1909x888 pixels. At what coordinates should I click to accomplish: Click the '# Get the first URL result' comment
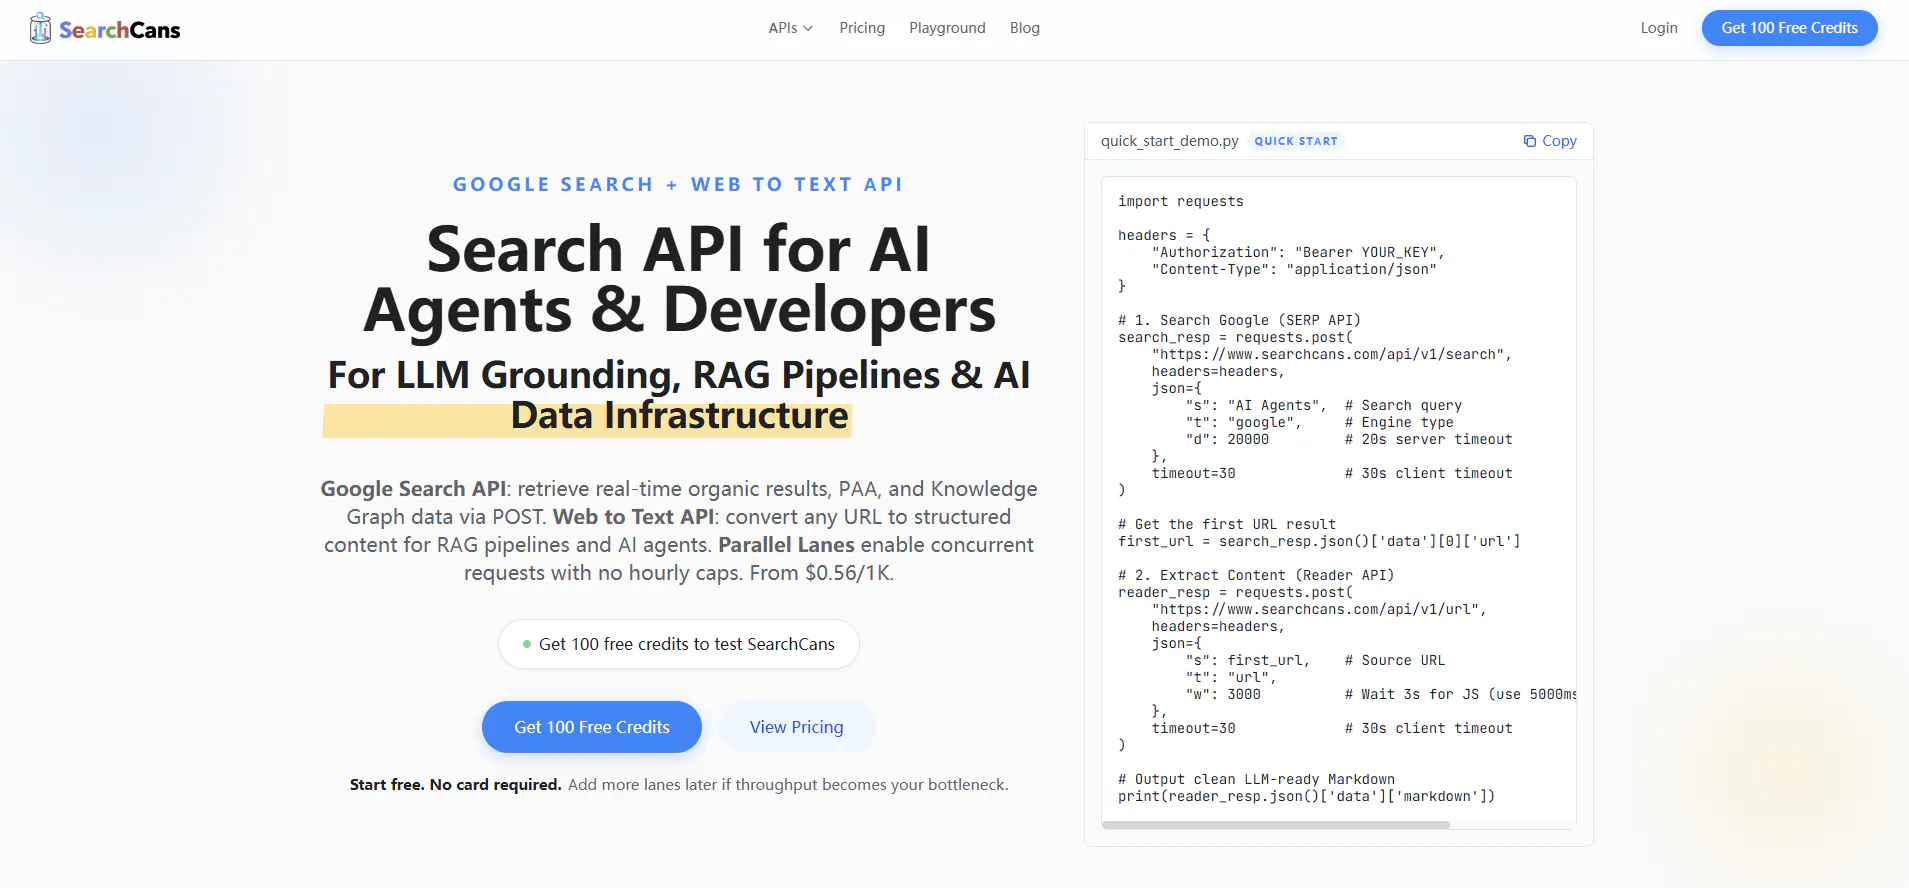1227,524
